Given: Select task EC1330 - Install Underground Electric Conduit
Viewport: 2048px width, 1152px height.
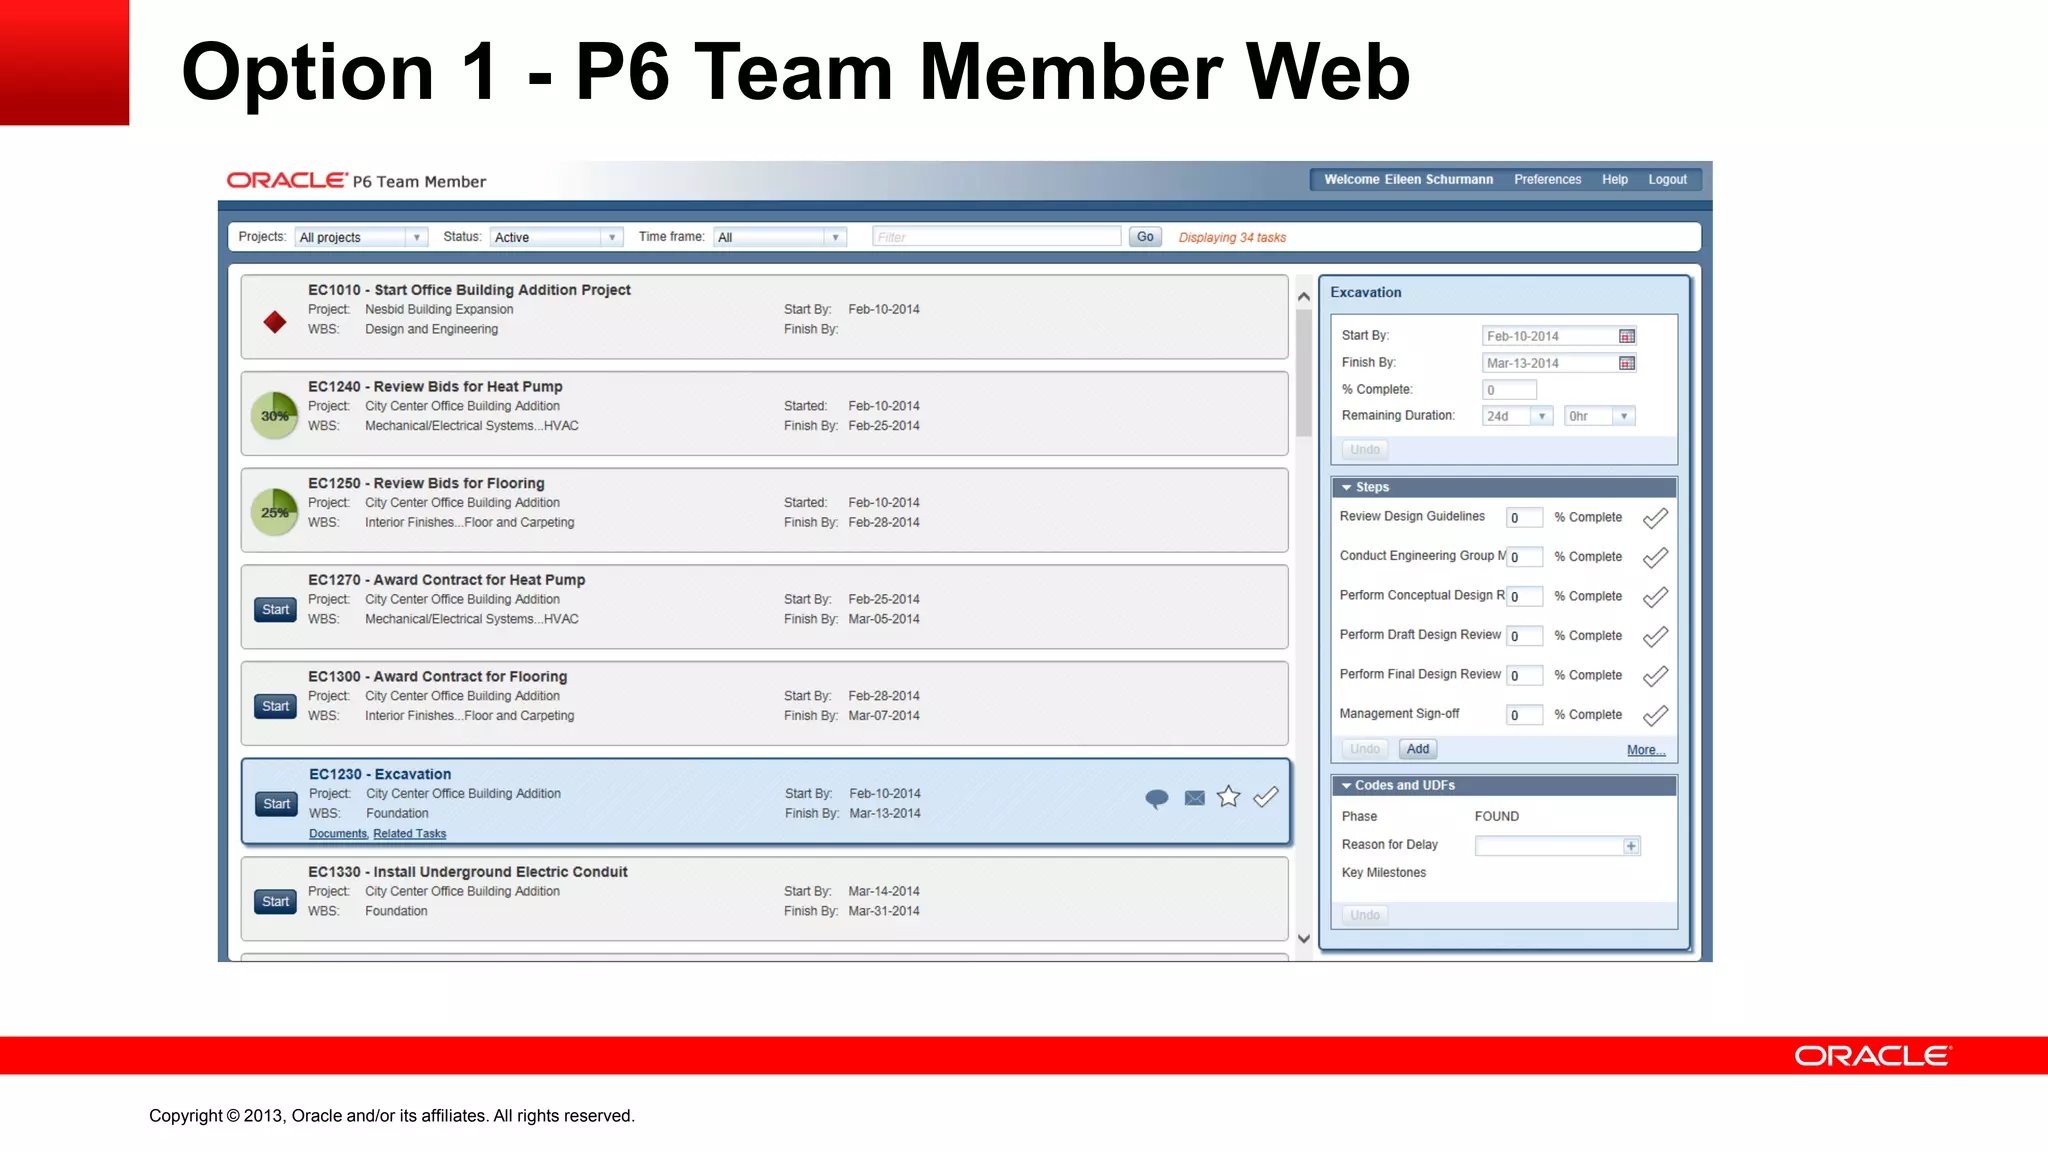Looking at the screenshot, I should (764, 899).
